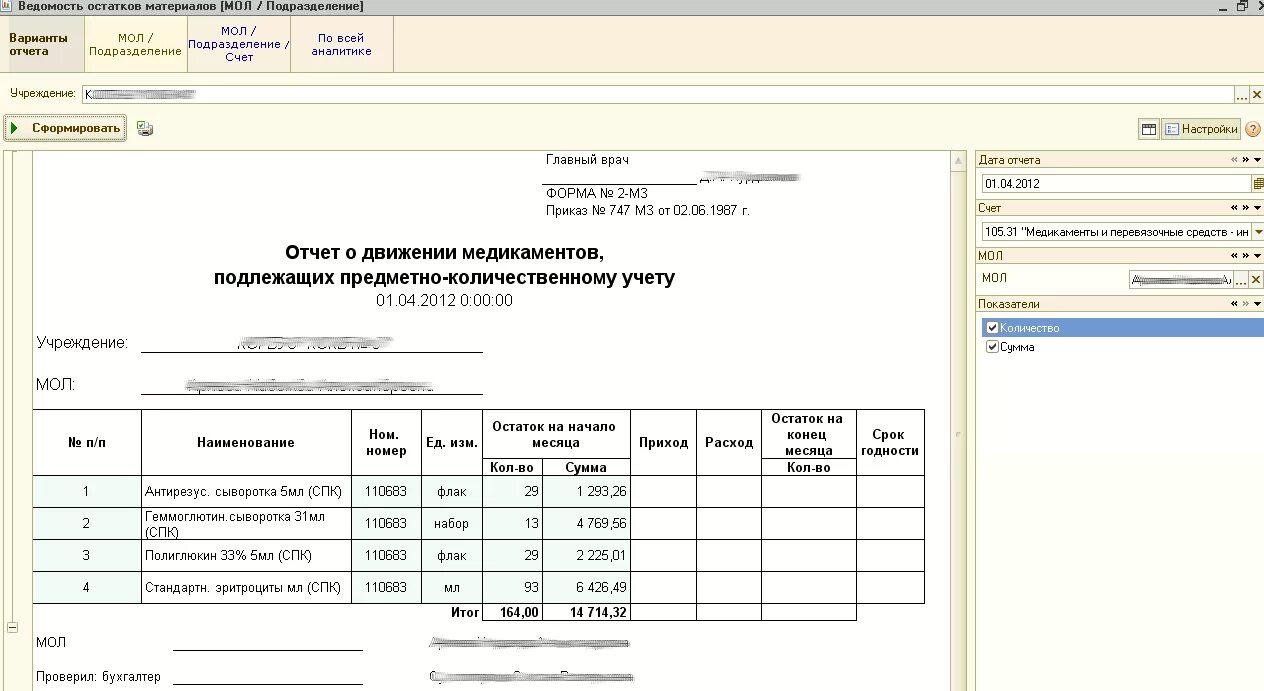Open help with the question mark icon
This screenshot has width=1264, height=691.
tap(1252, 129)
